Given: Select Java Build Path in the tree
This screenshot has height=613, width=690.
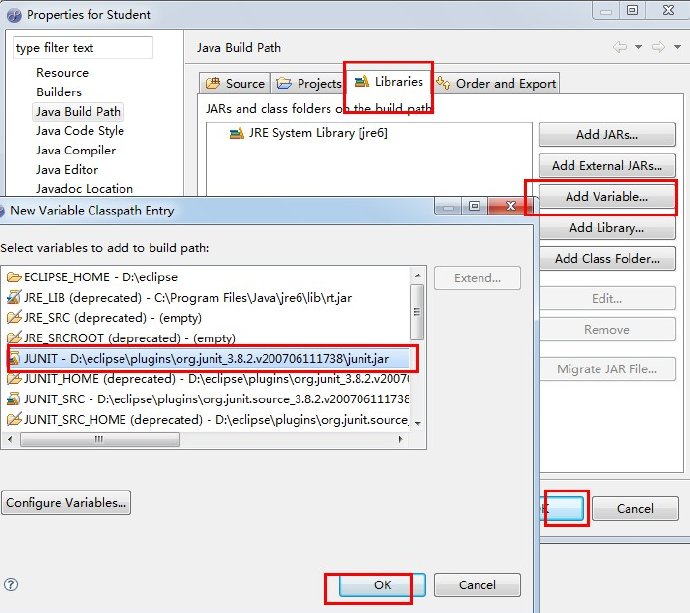Looking at the screenshot, I should (78, 112).
